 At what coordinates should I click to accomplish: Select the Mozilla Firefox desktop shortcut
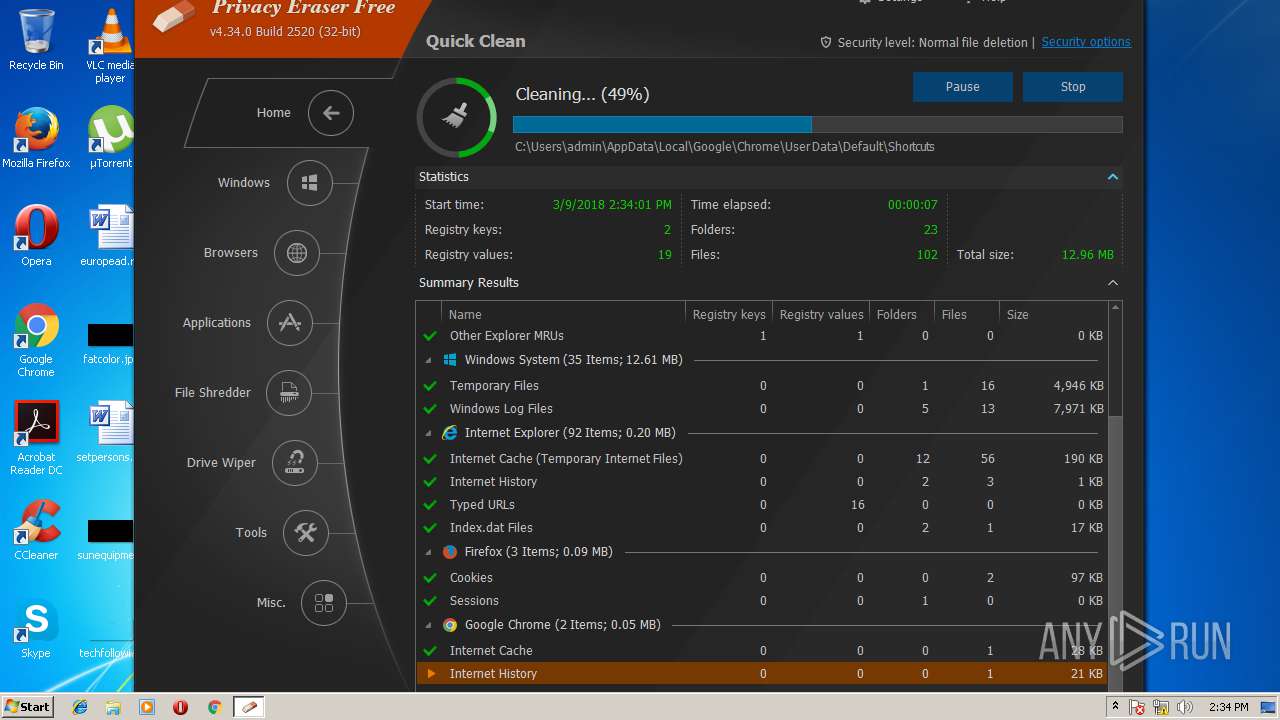coord(36,138)
